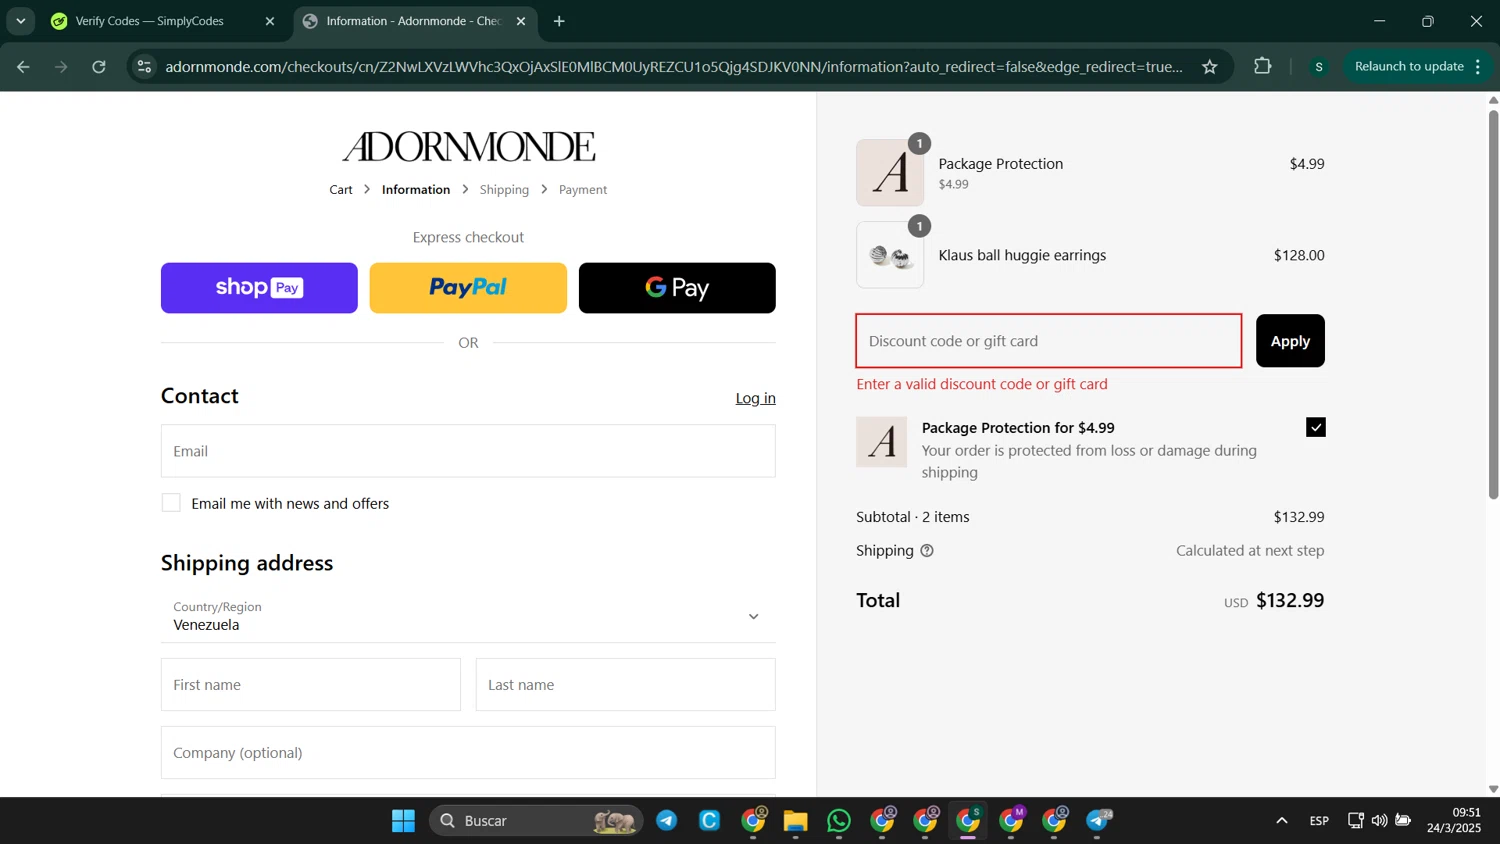Viewport: 1500px width, 844px height.
Task: Click the ESP language indicator
Action: coord(1319,821)
